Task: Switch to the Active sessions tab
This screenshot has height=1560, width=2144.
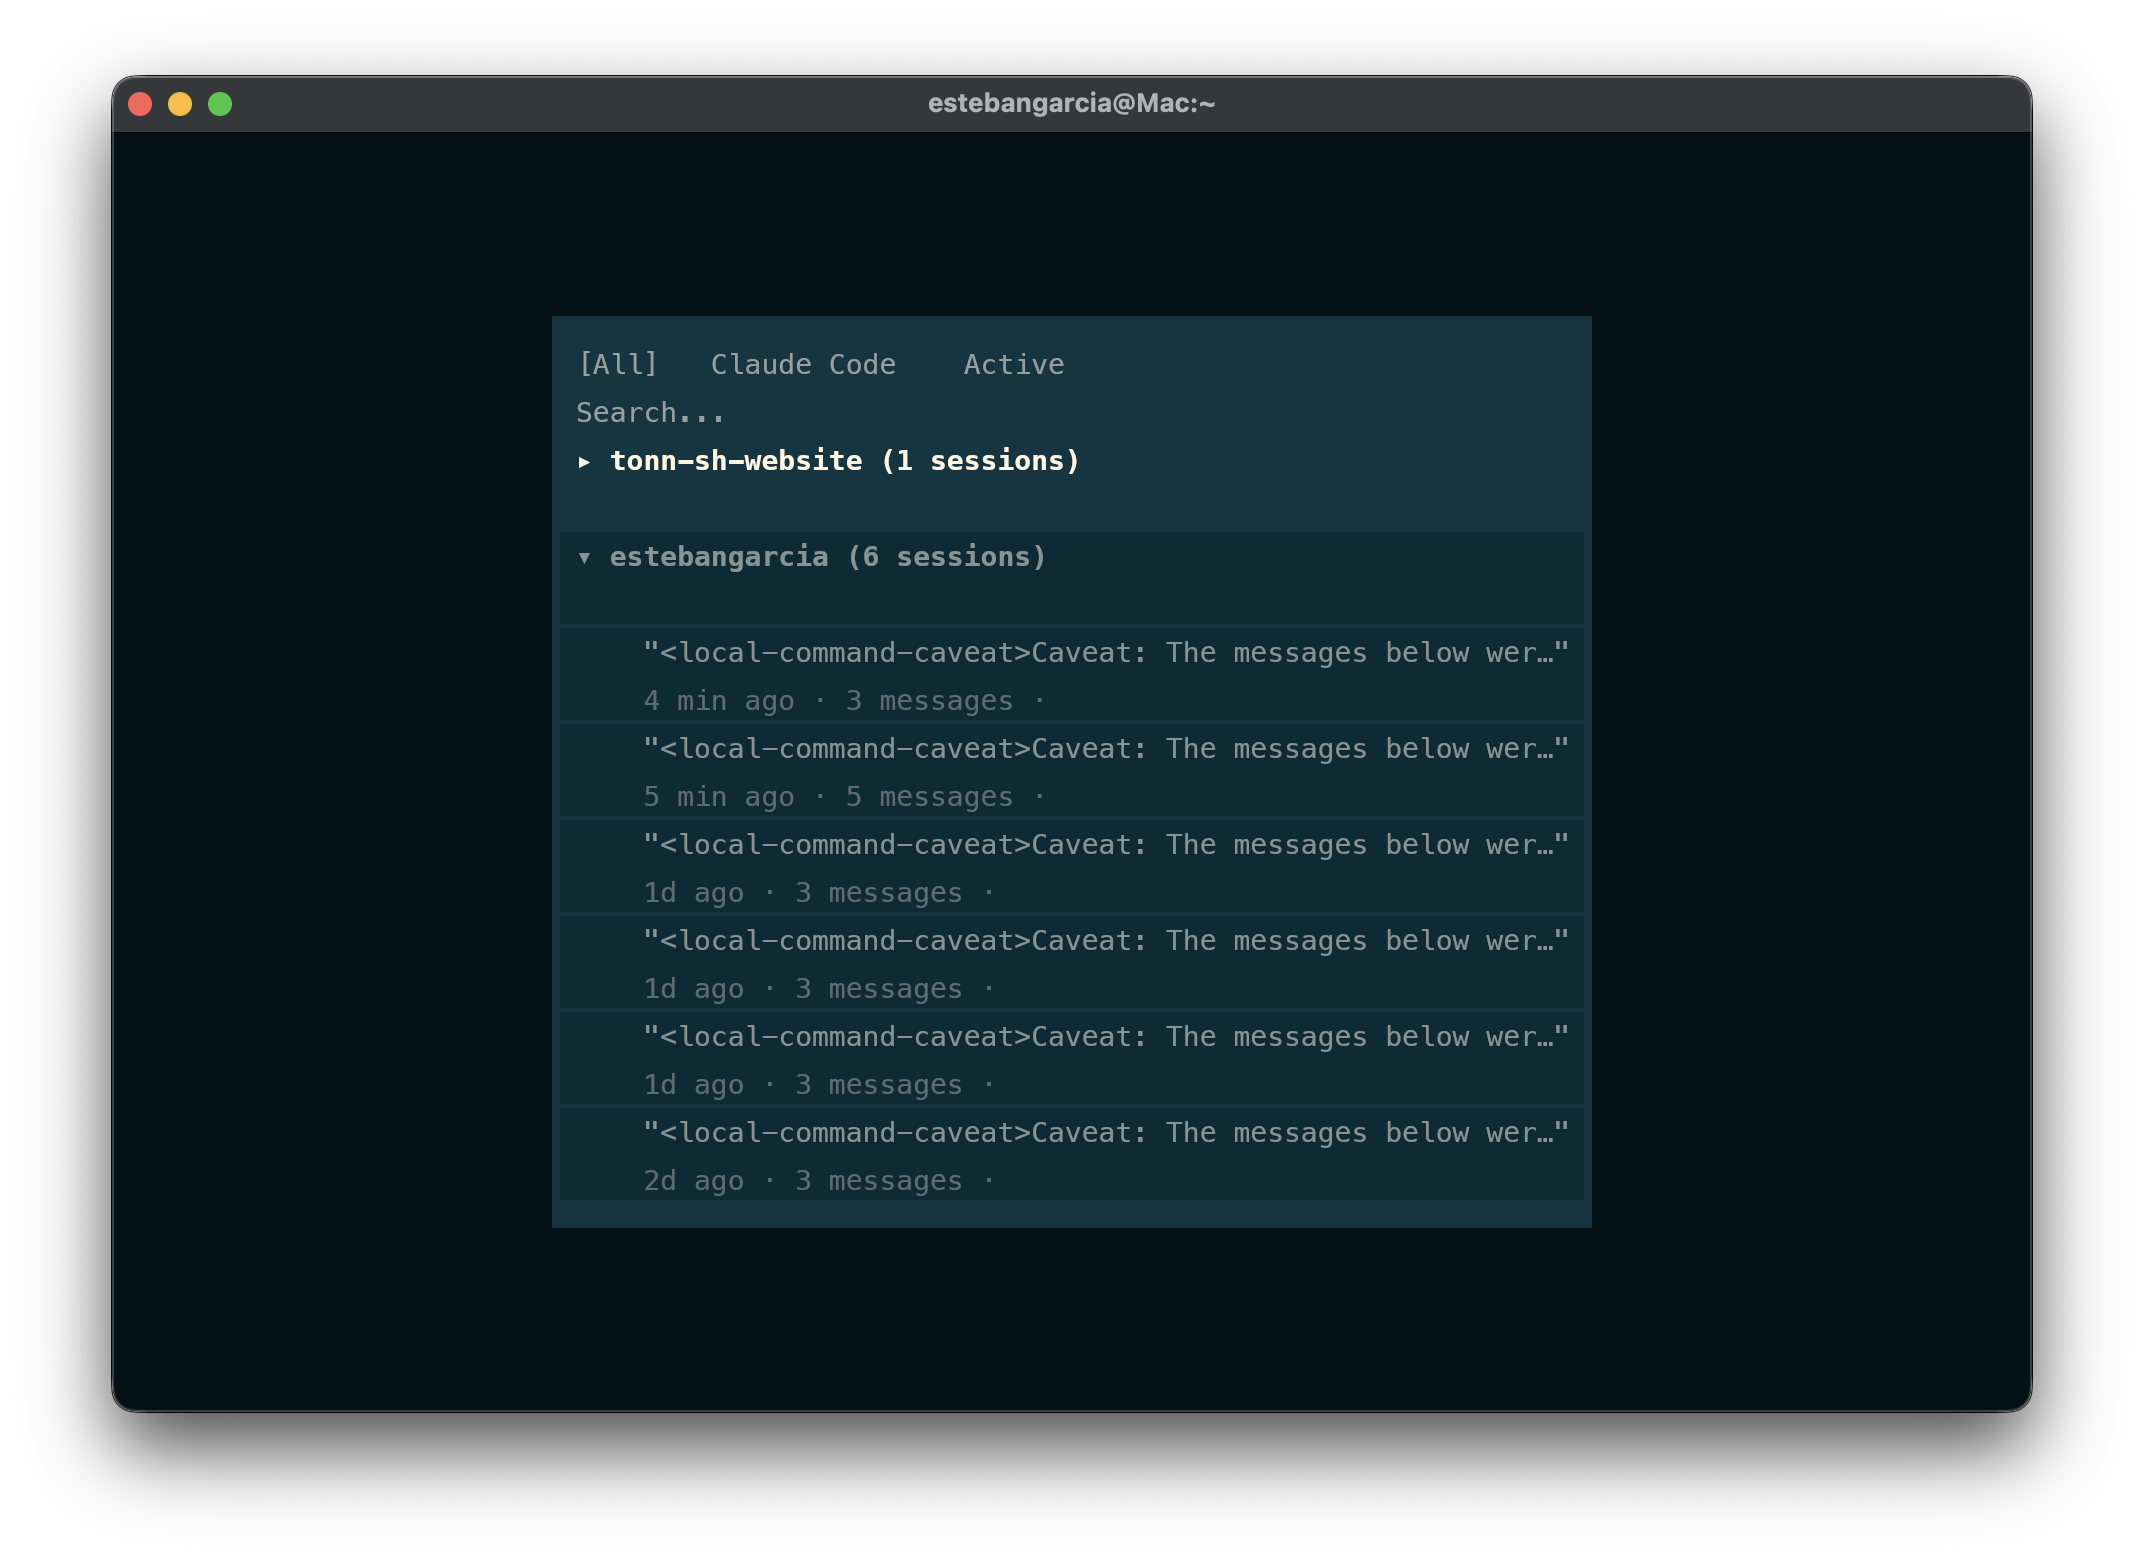Action: (x=1013, y=364)
